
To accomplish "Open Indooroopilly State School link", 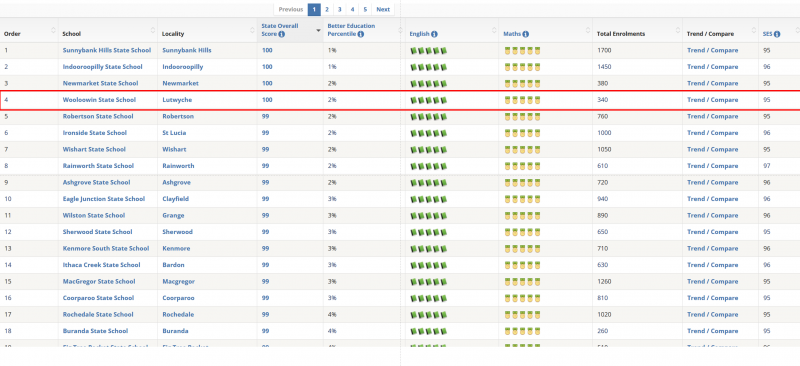I will (x=103, y=67).
